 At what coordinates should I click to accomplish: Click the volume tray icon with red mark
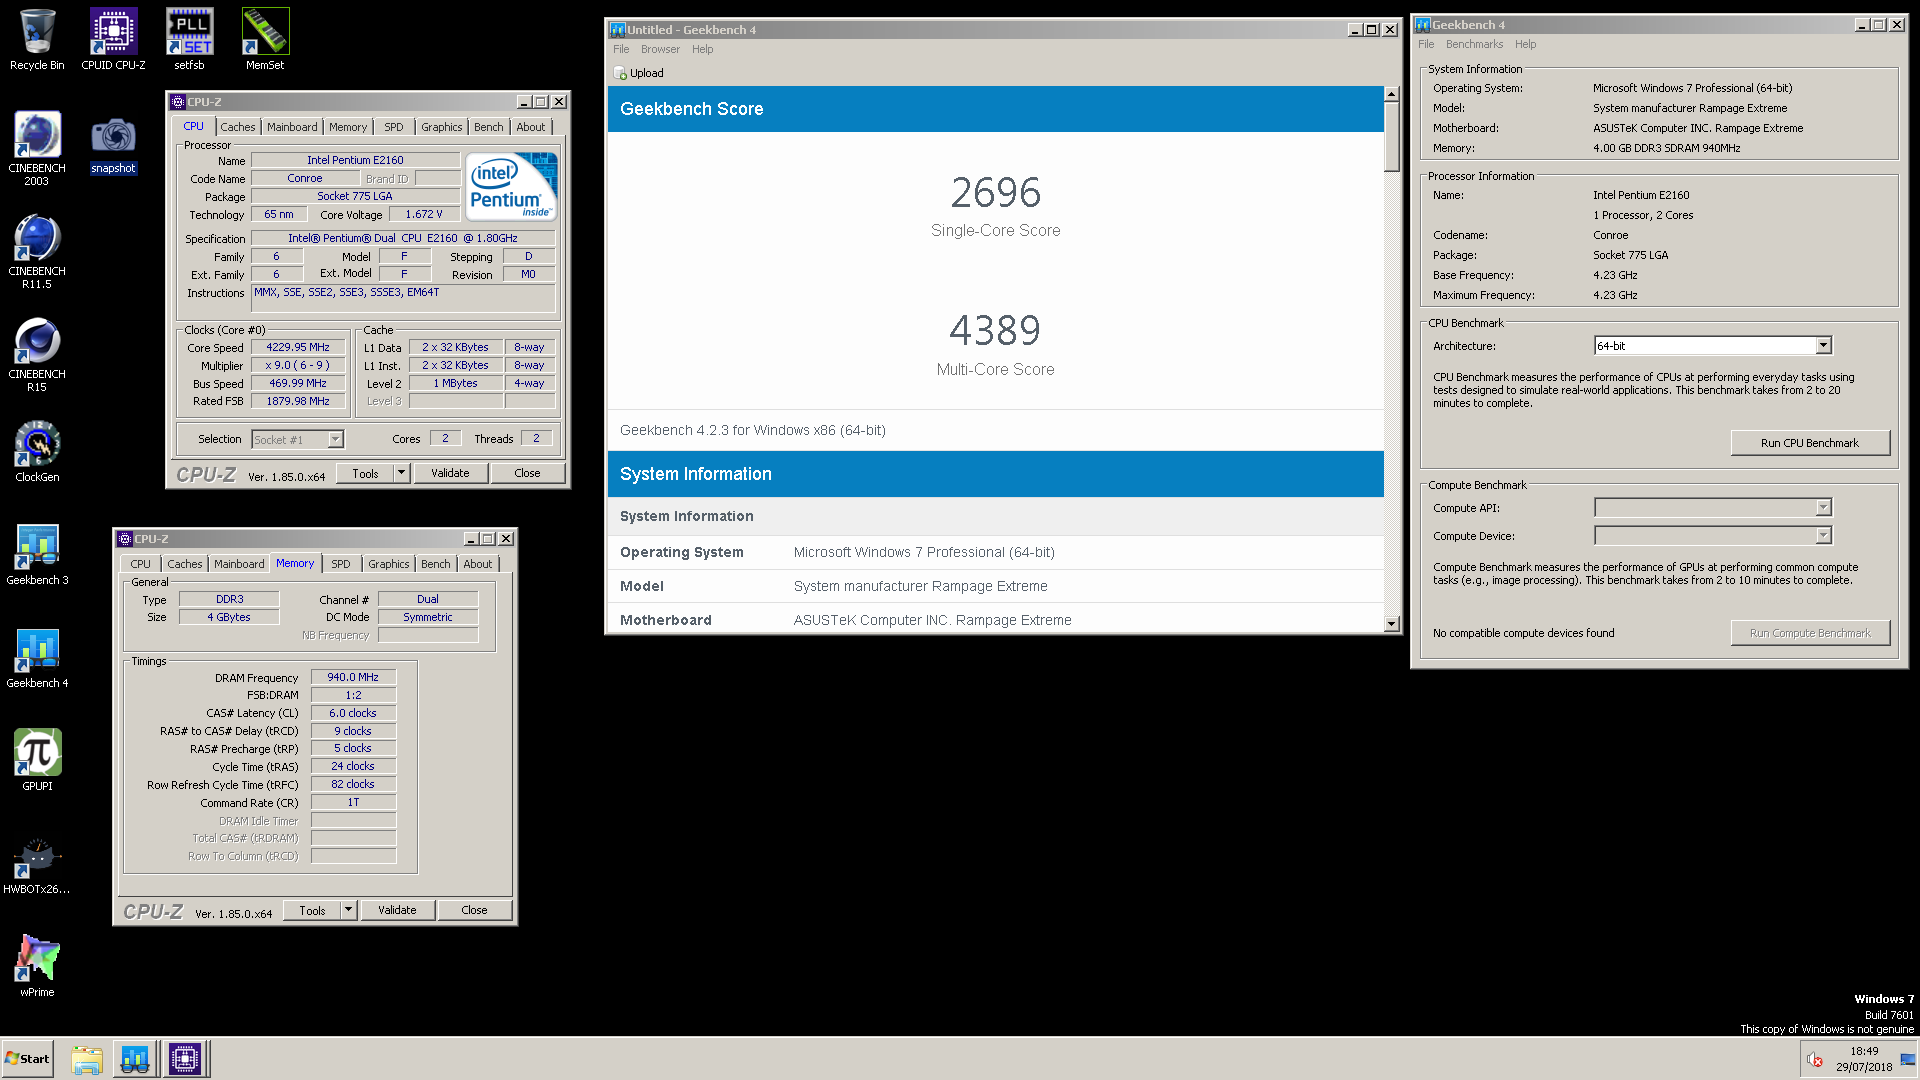coord(1815,1060)
